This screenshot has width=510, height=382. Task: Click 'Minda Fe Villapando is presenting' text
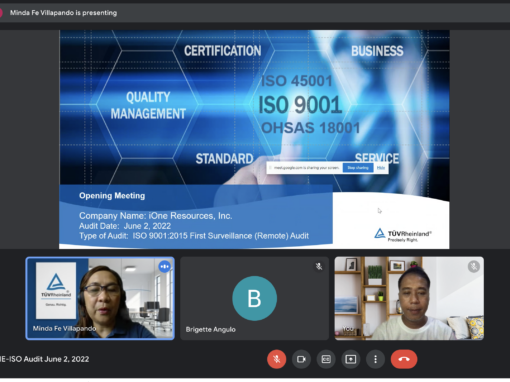point(63,13)
